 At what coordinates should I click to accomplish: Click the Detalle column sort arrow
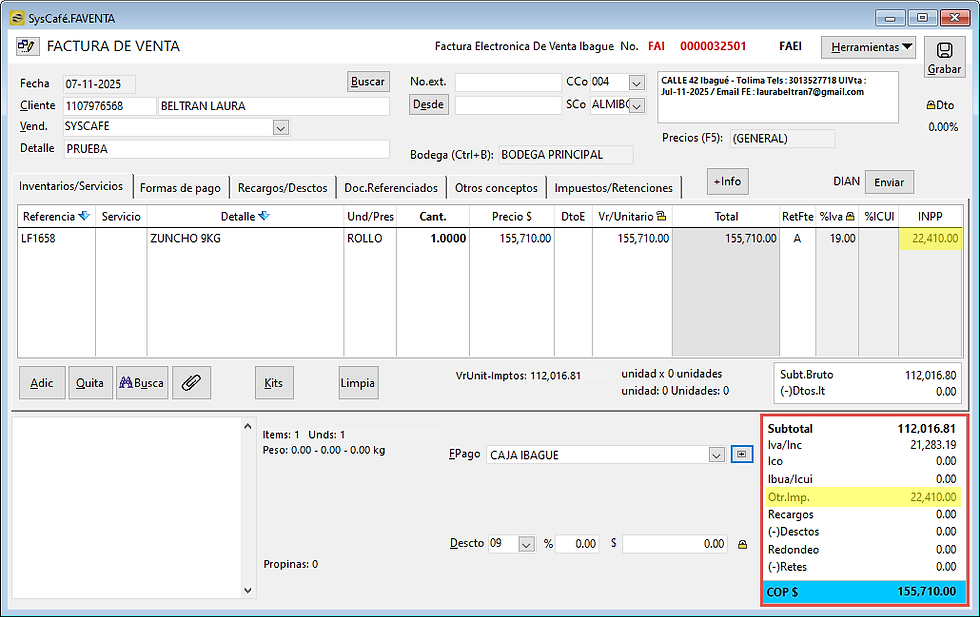point(264,216)
